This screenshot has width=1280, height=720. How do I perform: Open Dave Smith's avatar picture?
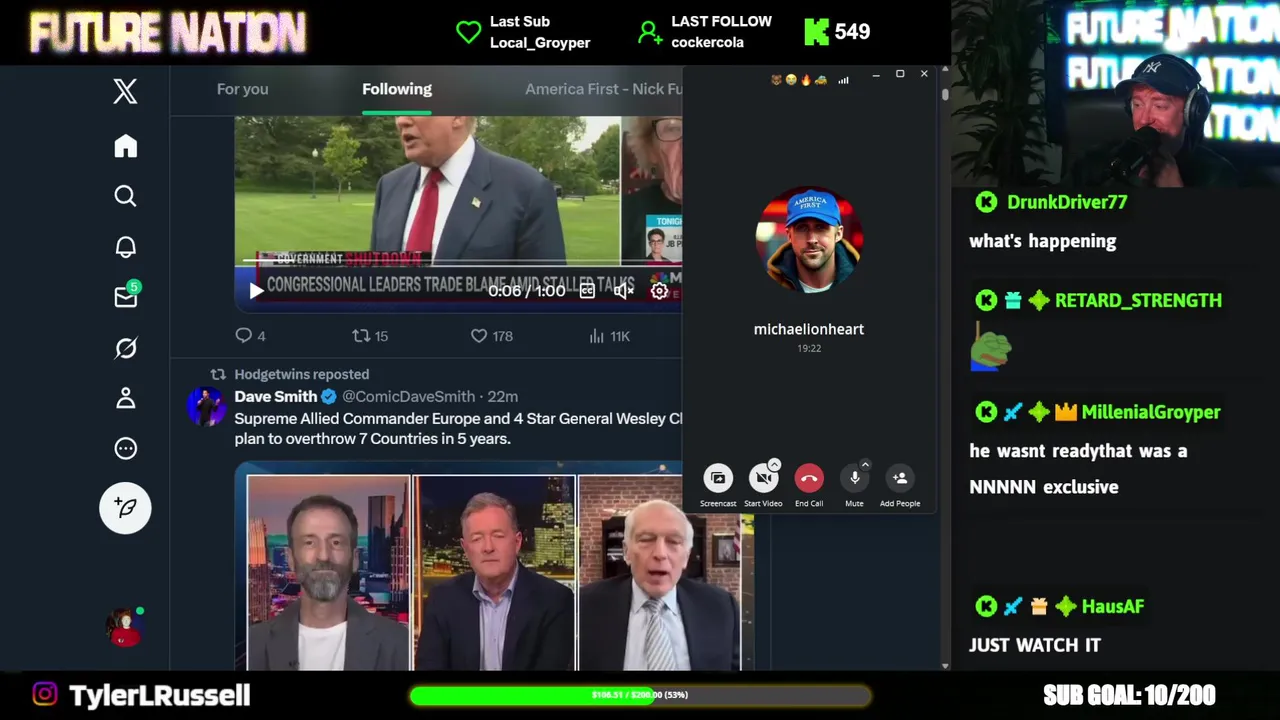206,406
